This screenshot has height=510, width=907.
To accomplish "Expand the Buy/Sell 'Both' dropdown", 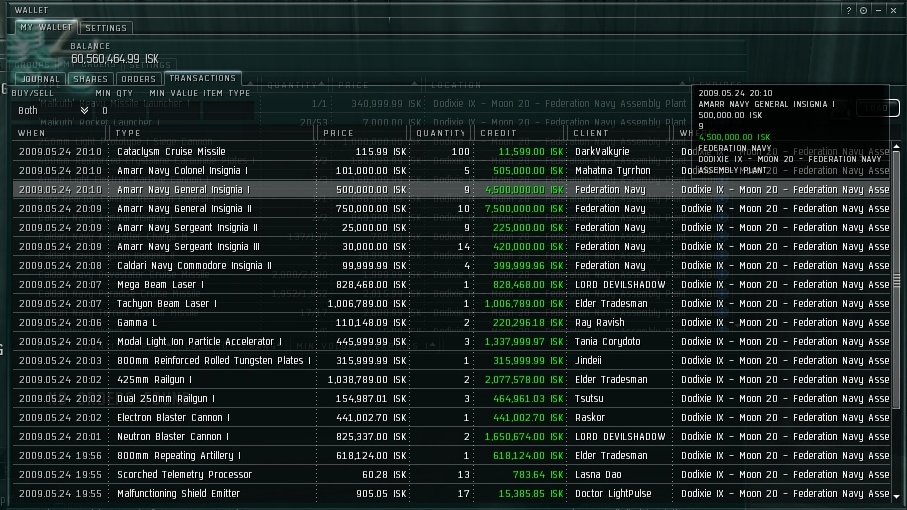I will coord(84,110).
